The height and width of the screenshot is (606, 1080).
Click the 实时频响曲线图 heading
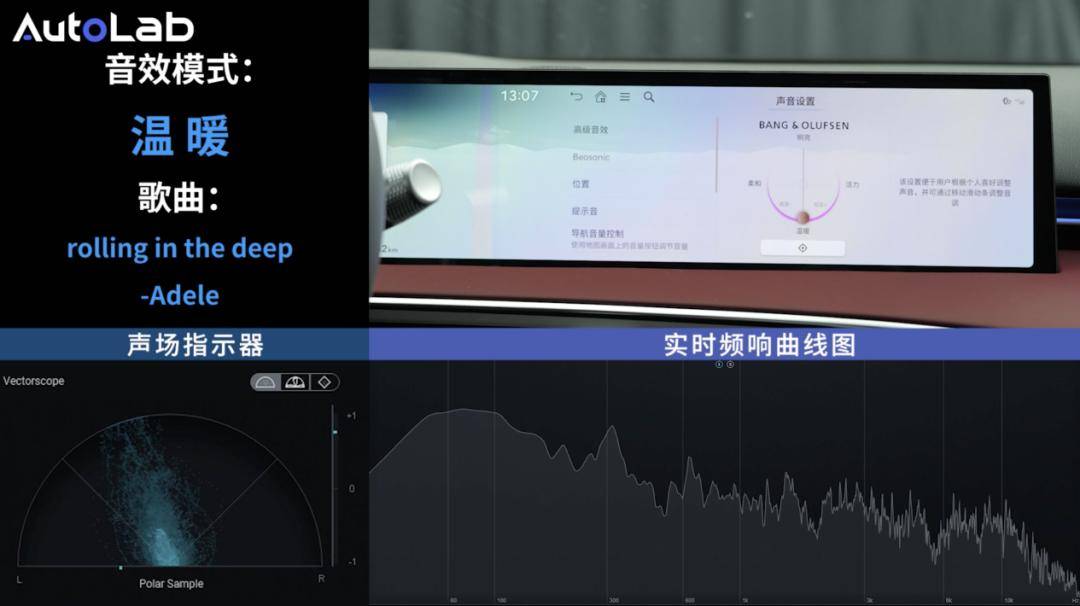tap(760, 345)
